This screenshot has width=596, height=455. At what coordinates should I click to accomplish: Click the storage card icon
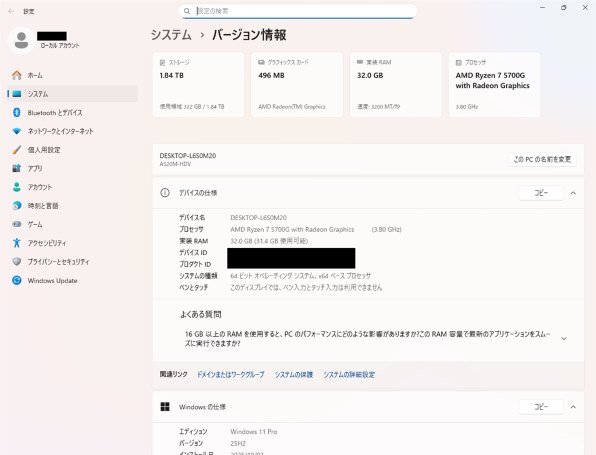162,62
